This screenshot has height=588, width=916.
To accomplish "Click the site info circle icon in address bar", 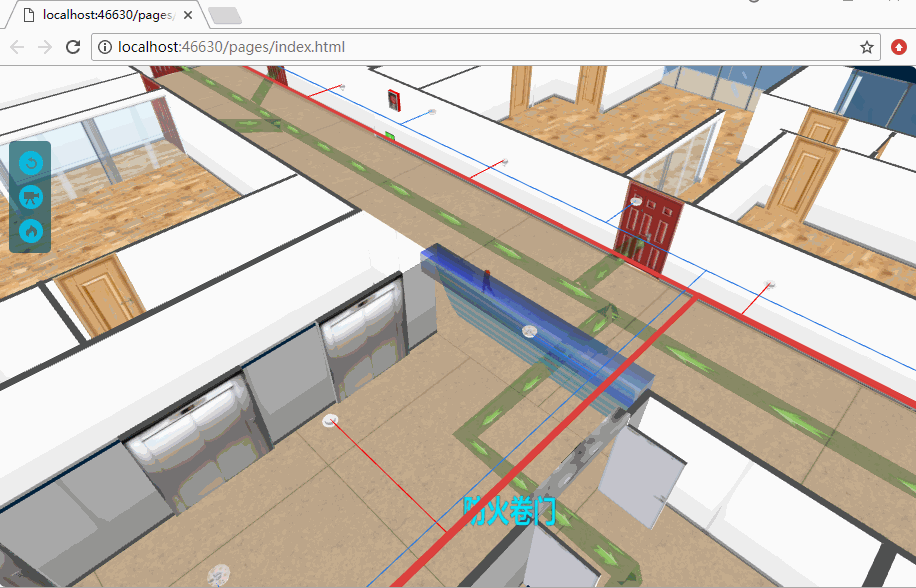I will point(105,46).
